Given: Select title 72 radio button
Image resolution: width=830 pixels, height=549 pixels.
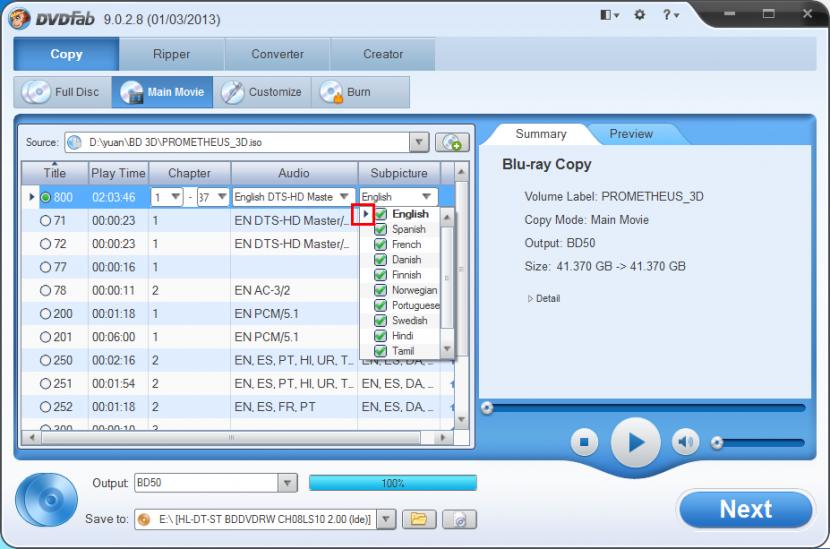Looking at the screenshot, I should 46,244.
